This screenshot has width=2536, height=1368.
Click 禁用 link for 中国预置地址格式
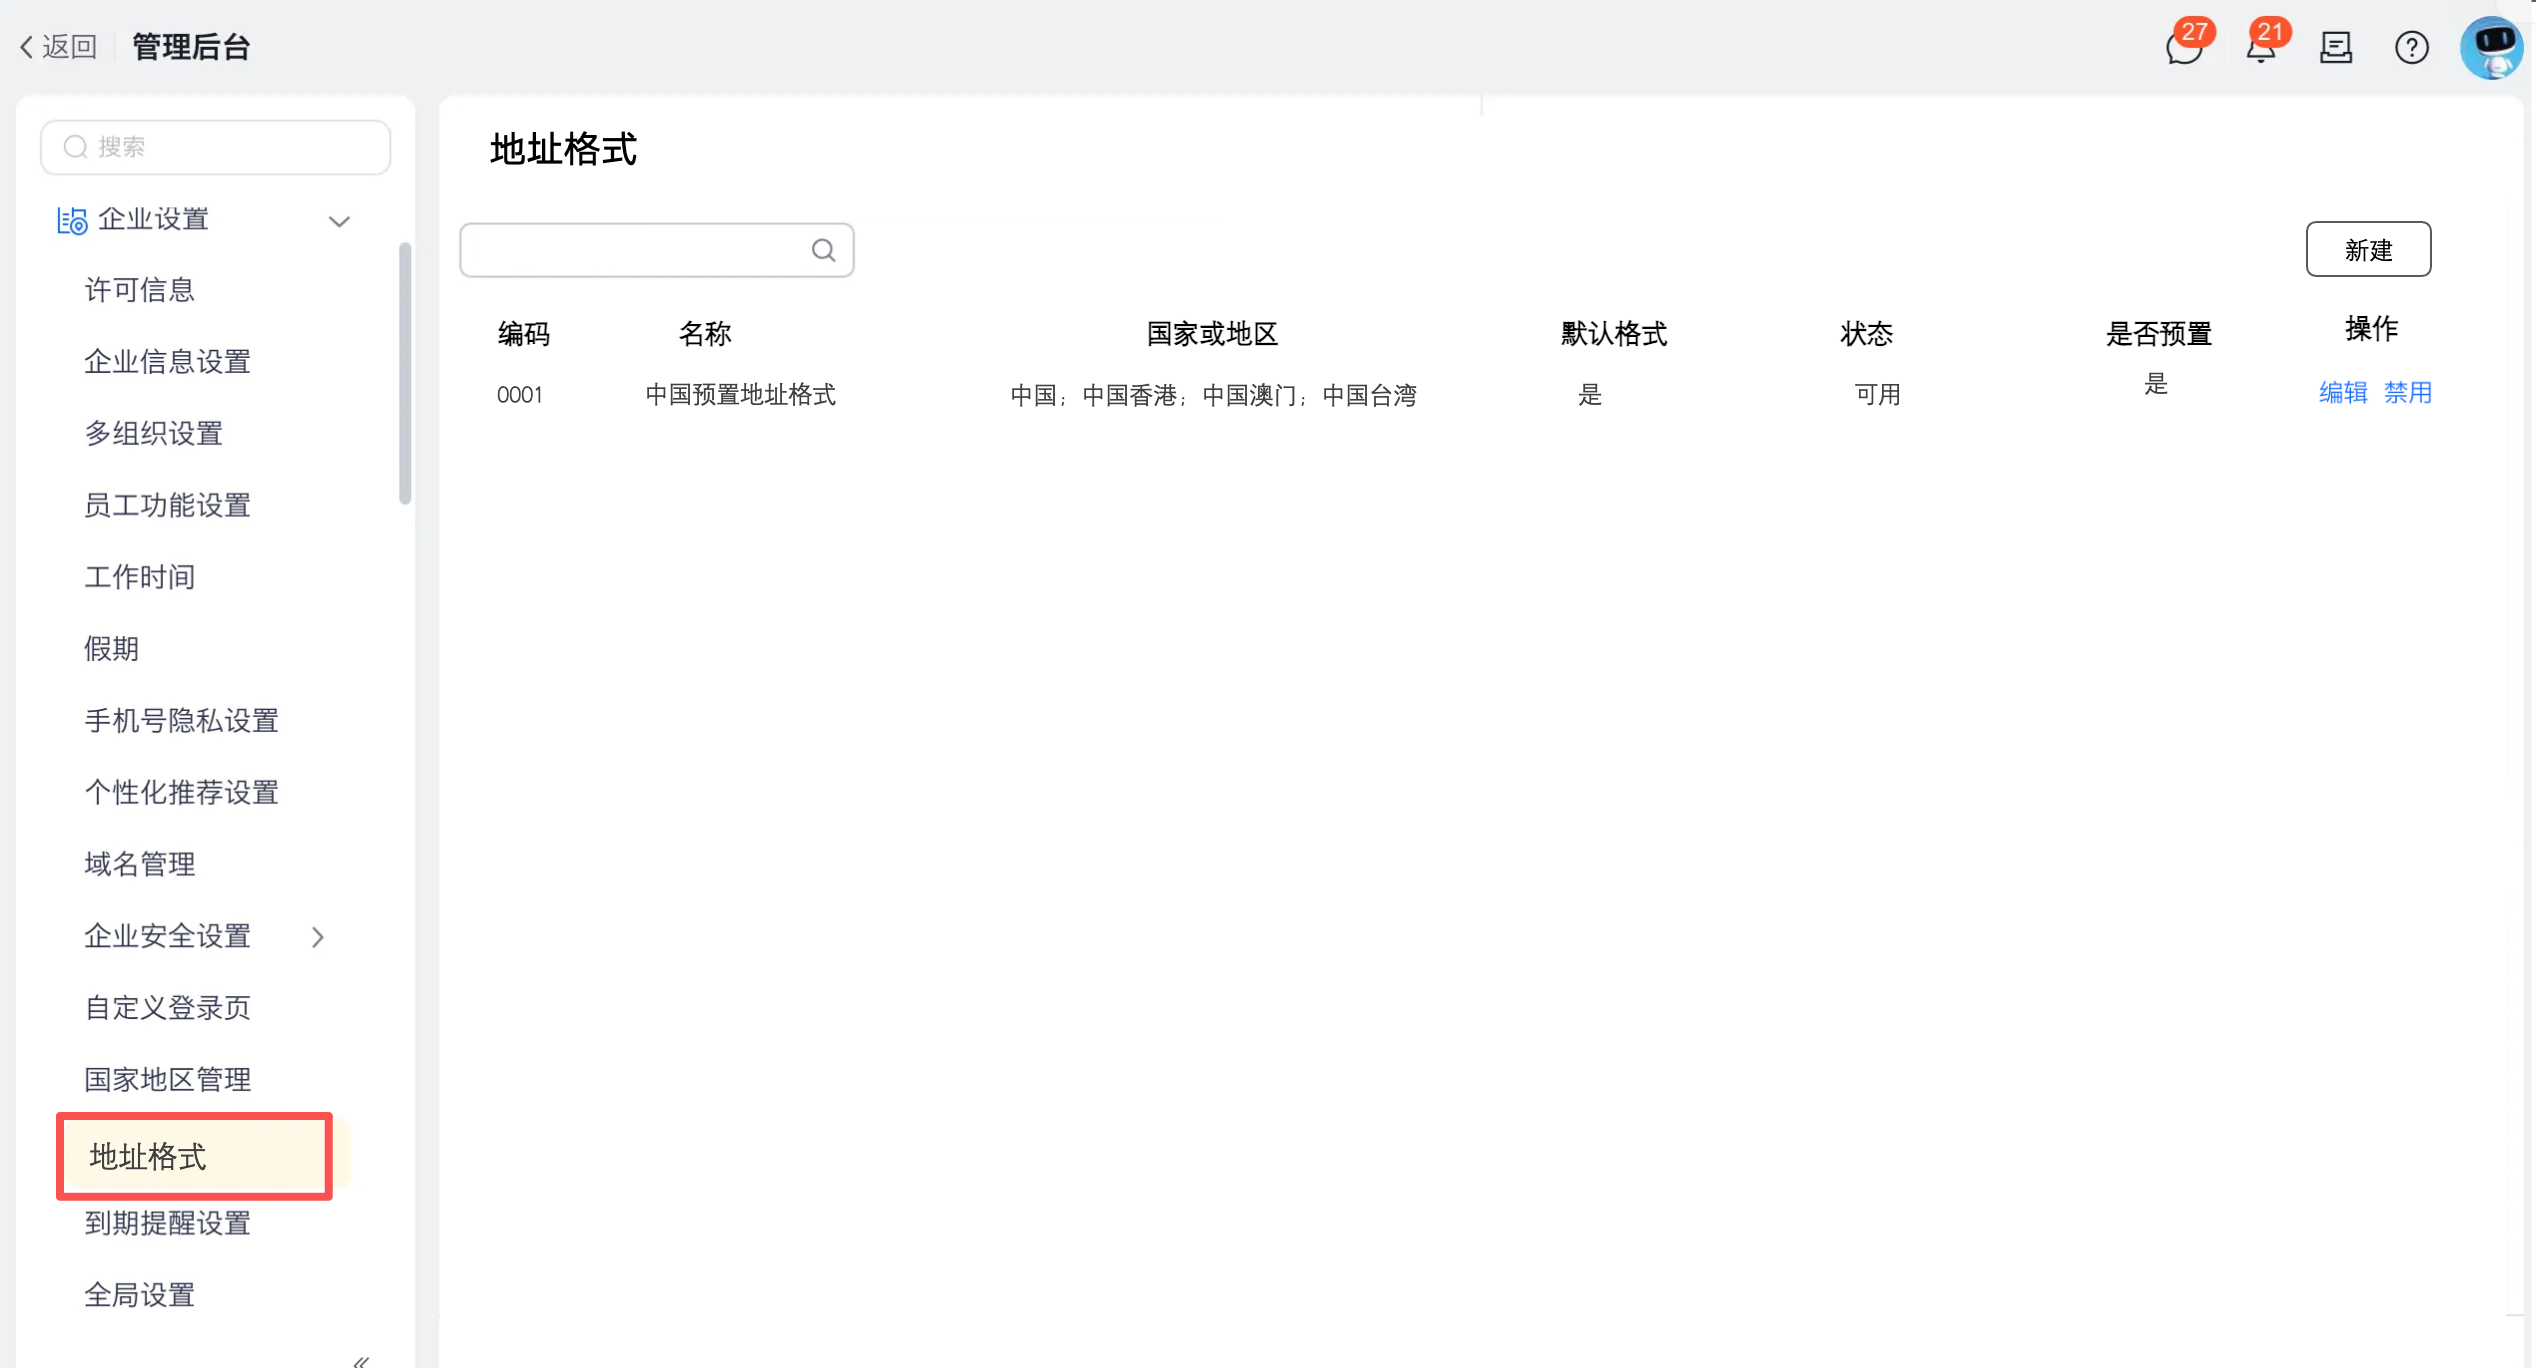(2407, 393)
